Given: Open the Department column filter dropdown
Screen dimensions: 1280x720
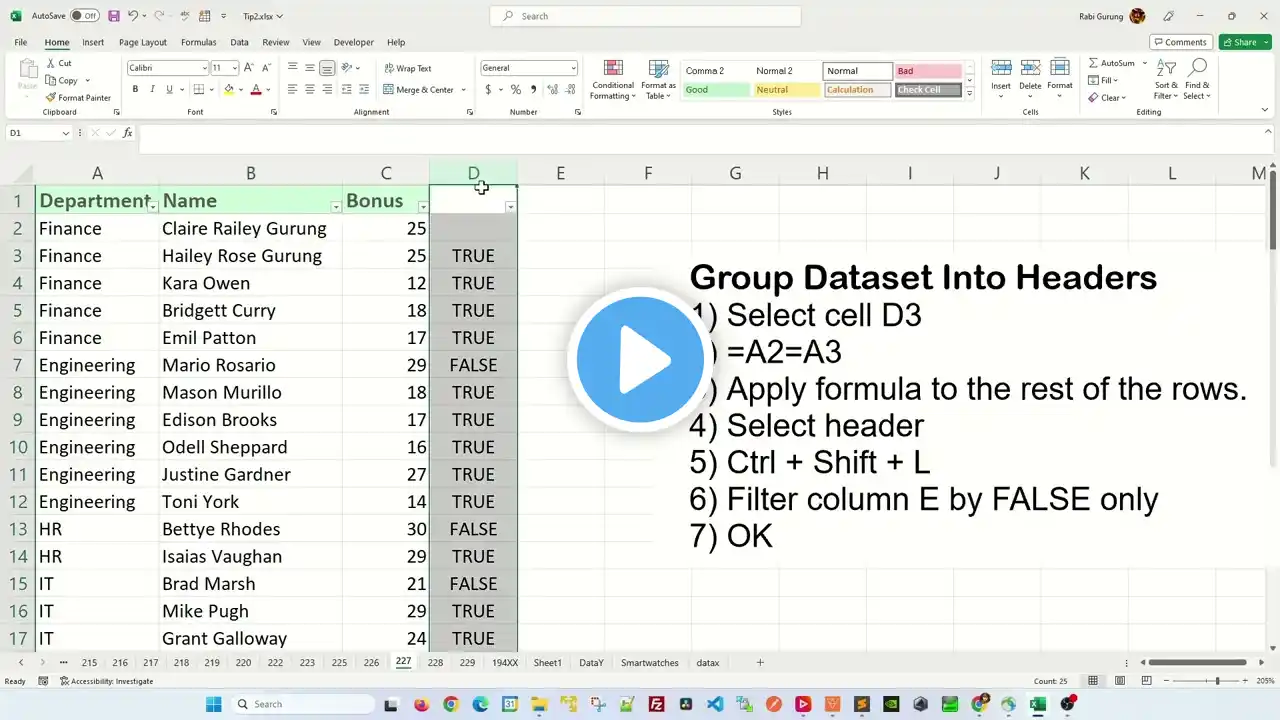Looking at the screenshot, I should click(x=152, y=206).
